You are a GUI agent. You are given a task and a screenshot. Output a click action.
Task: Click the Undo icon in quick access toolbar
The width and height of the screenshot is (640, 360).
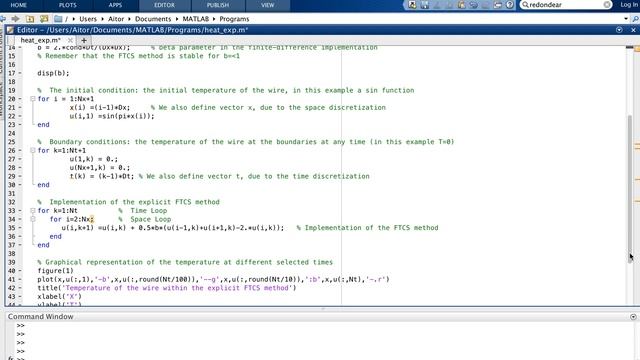(473, 5)
